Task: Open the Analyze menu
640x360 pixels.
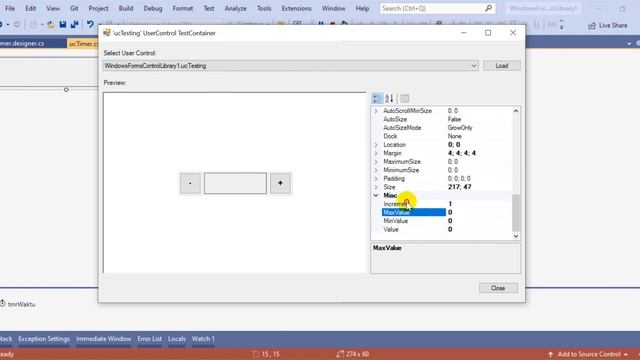Action: click(236, 8)
